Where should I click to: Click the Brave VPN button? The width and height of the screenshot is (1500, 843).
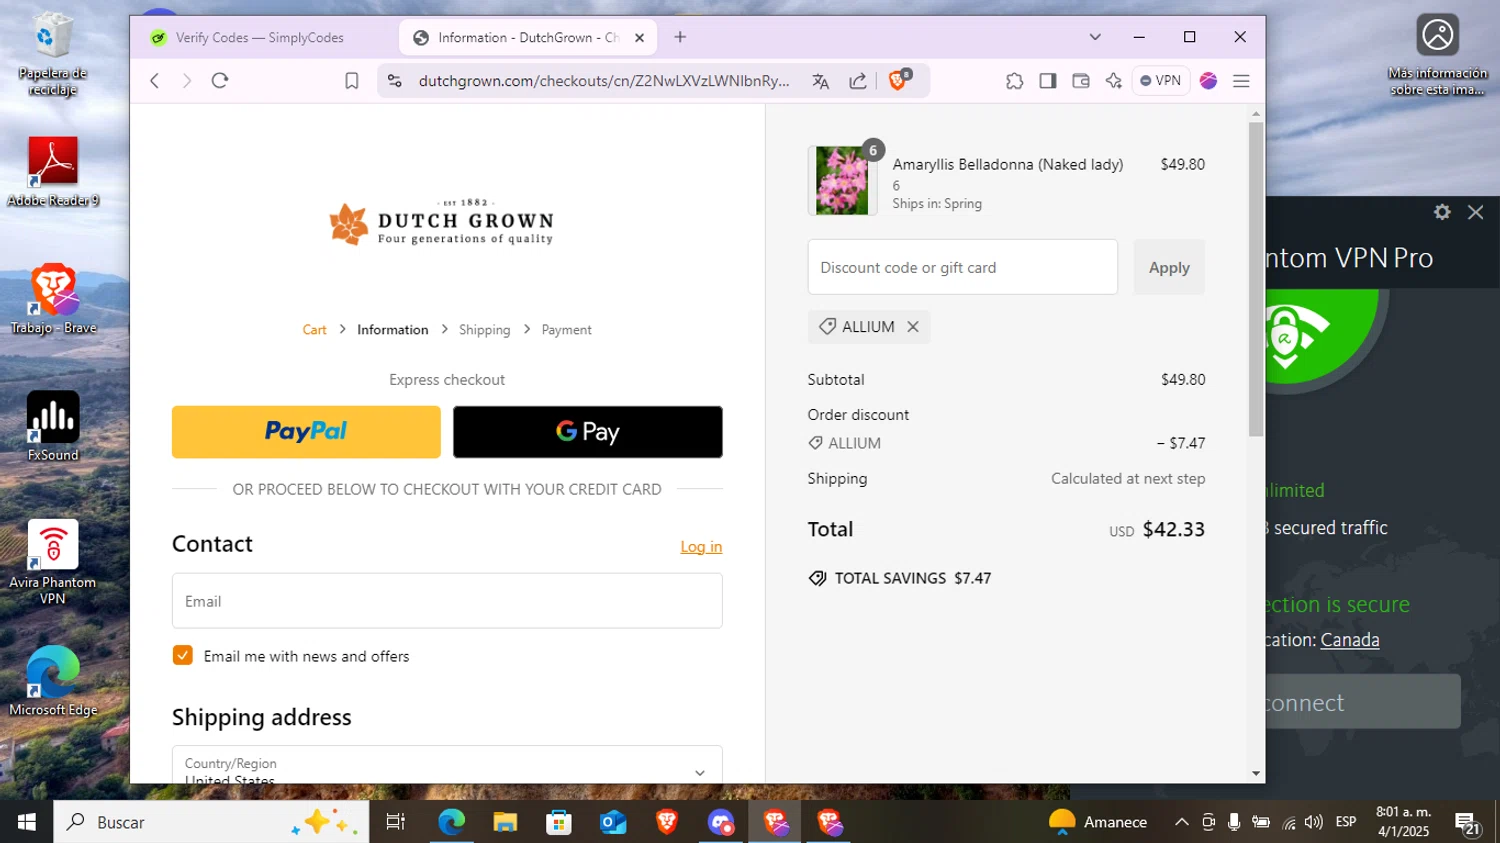pos(1161,81)
